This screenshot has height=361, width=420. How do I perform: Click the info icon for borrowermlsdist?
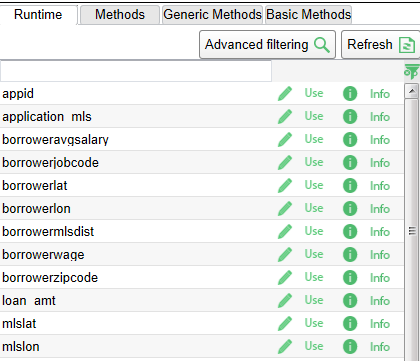click(x=350, y=232)
